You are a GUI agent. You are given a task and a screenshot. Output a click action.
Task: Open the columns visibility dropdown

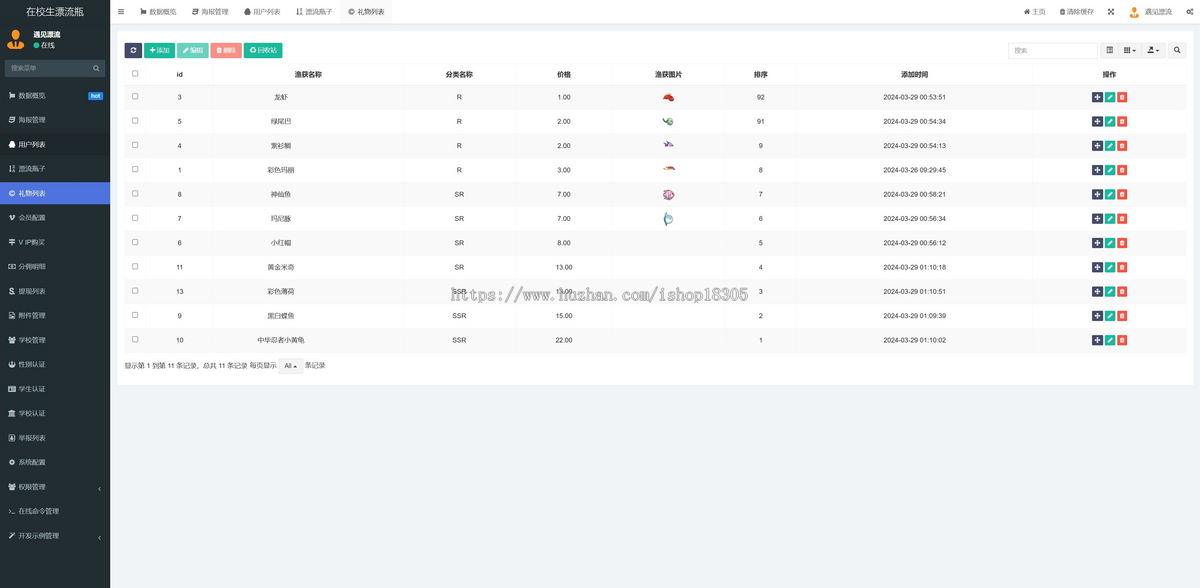point(1130,50)
